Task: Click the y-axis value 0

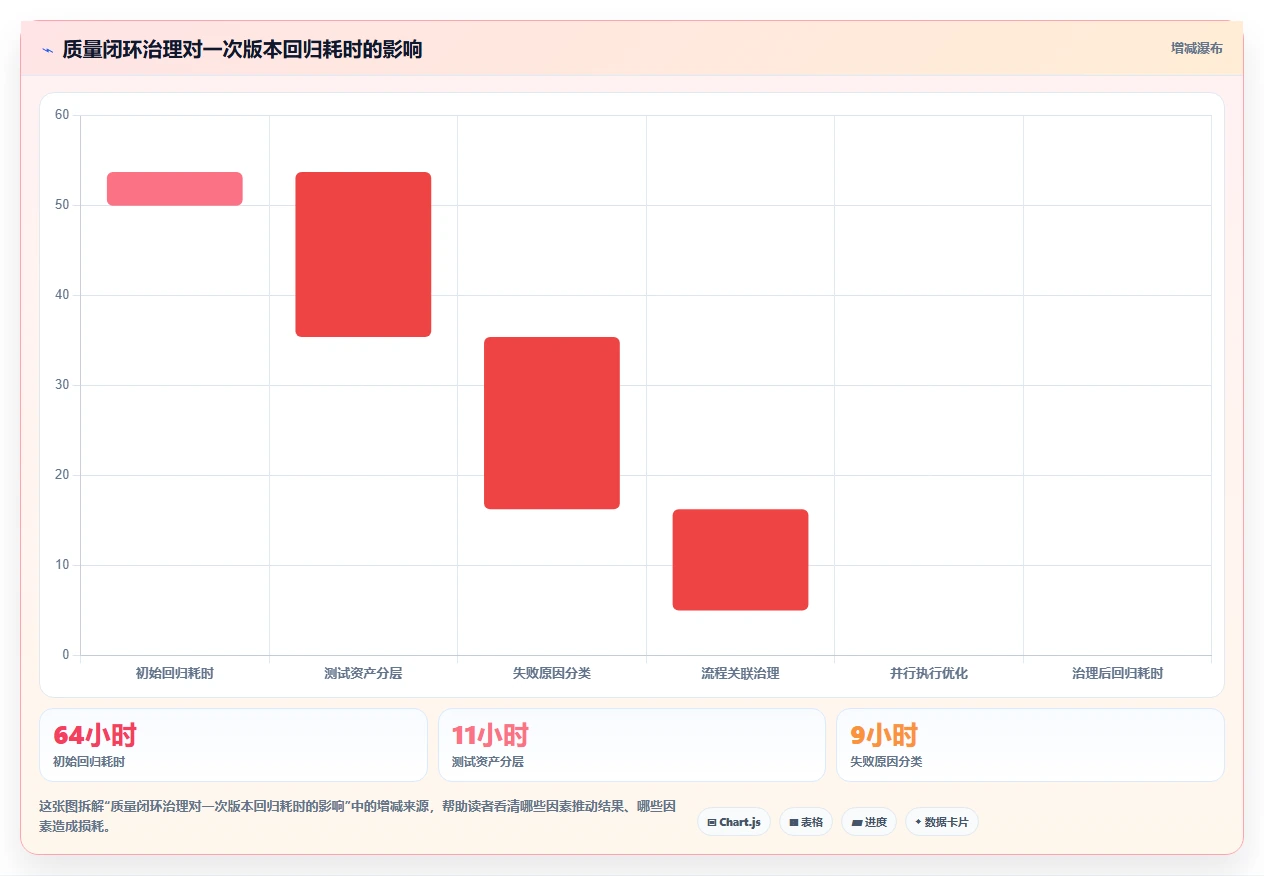Action: tap(66, 655)
